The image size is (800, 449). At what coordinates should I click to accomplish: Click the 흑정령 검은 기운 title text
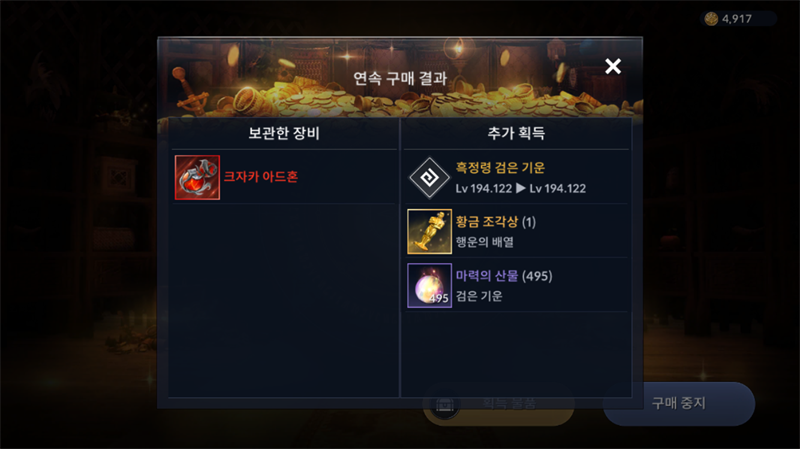(x=500, y=168)
